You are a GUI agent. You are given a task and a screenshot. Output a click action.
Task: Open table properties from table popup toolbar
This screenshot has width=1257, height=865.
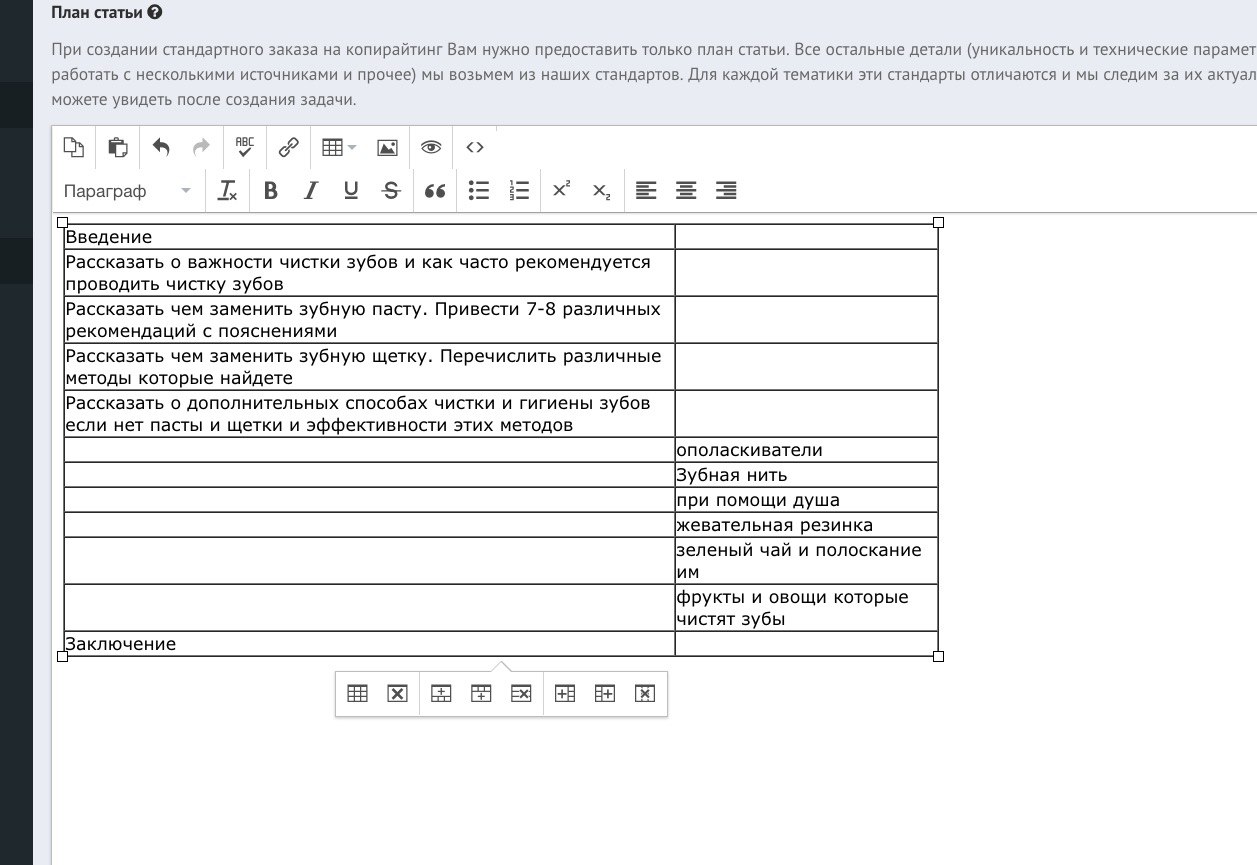tap(357, 694)
